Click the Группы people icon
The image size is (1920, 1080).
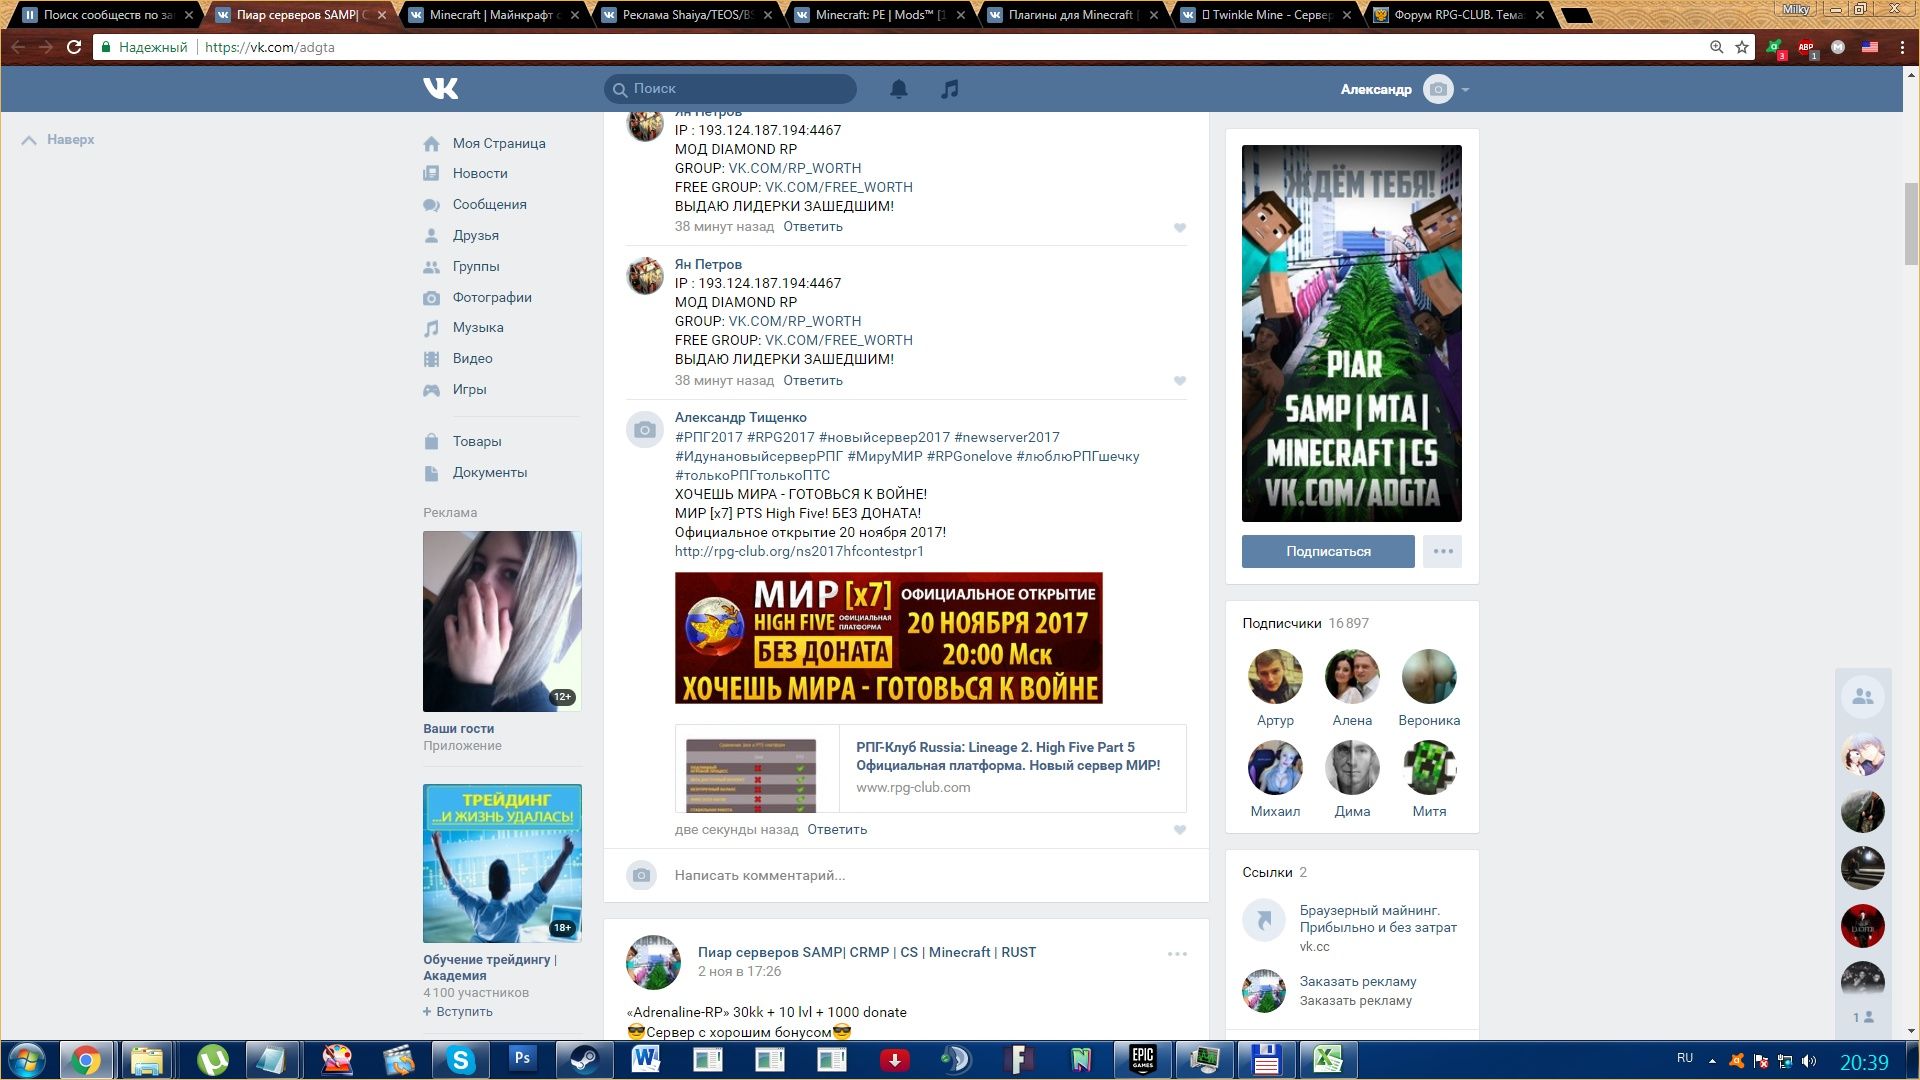(x=431, y=266)
